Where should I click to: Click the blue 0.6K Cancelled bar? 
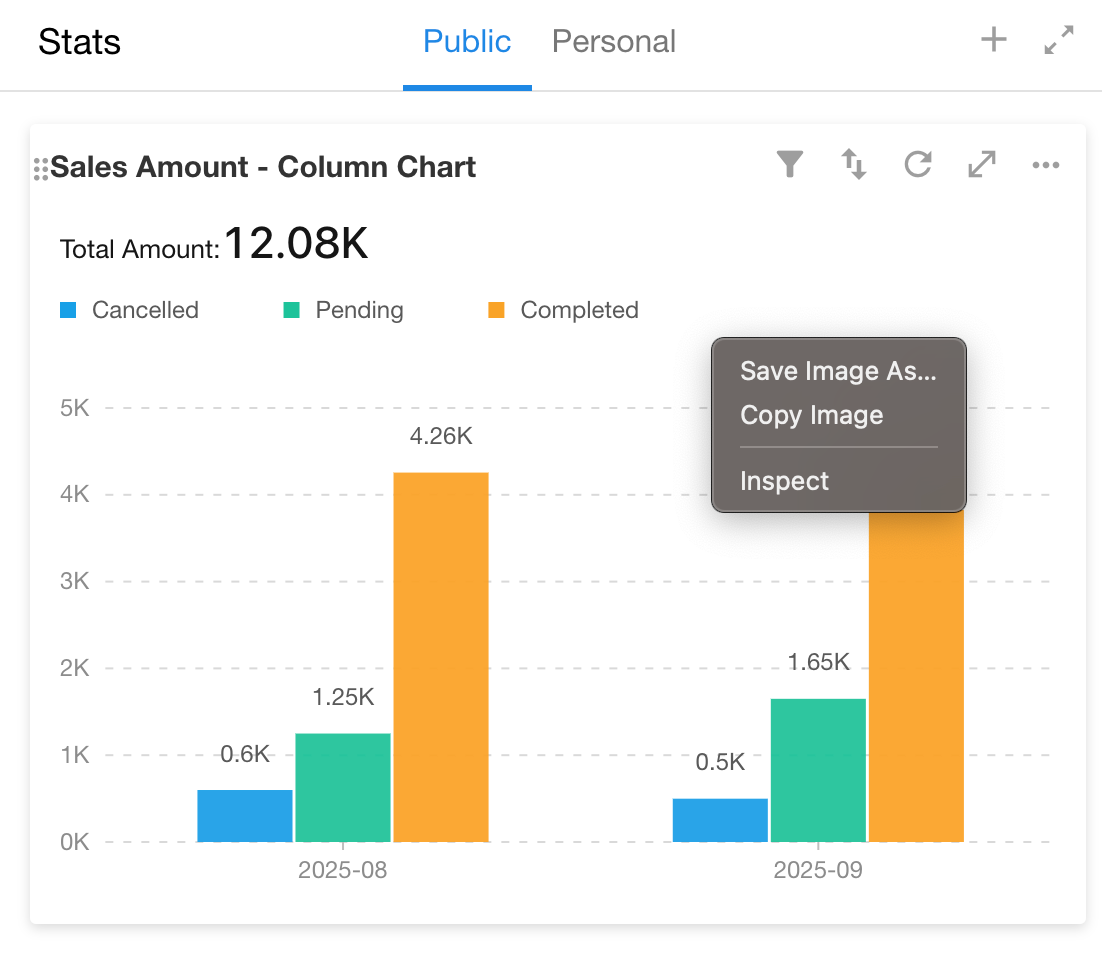(245, 816)
